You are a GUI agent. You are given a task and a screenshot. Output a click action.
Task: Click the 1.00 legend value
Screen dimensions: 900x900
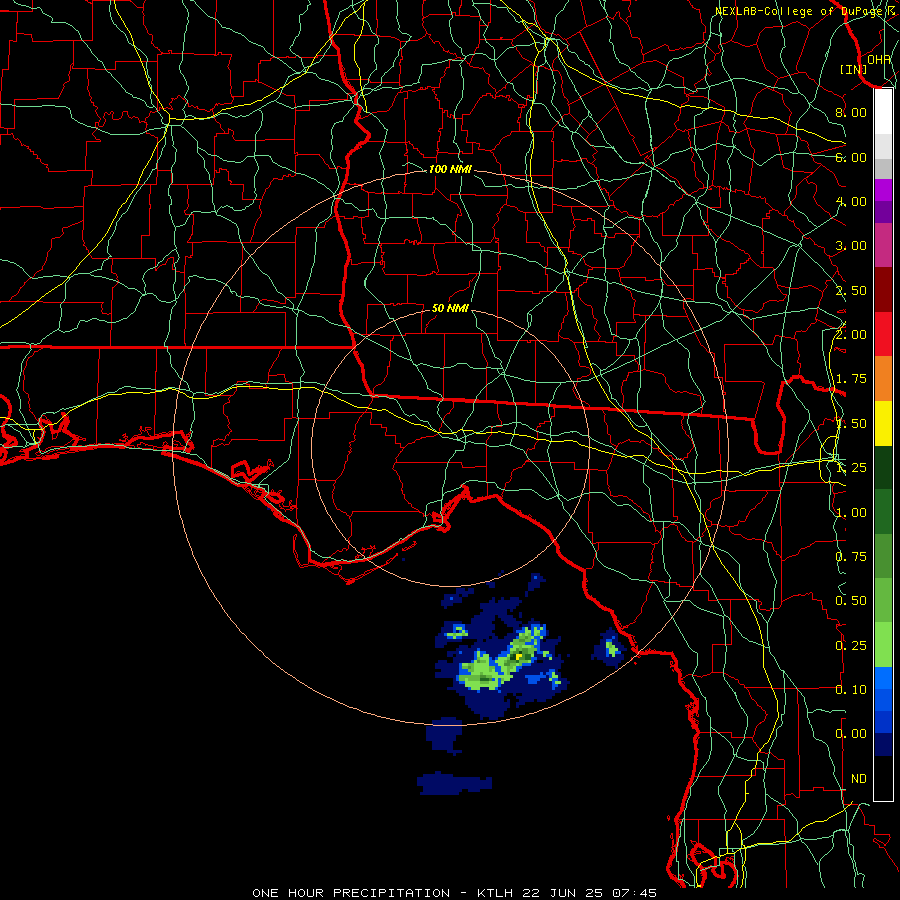point(851,513)
